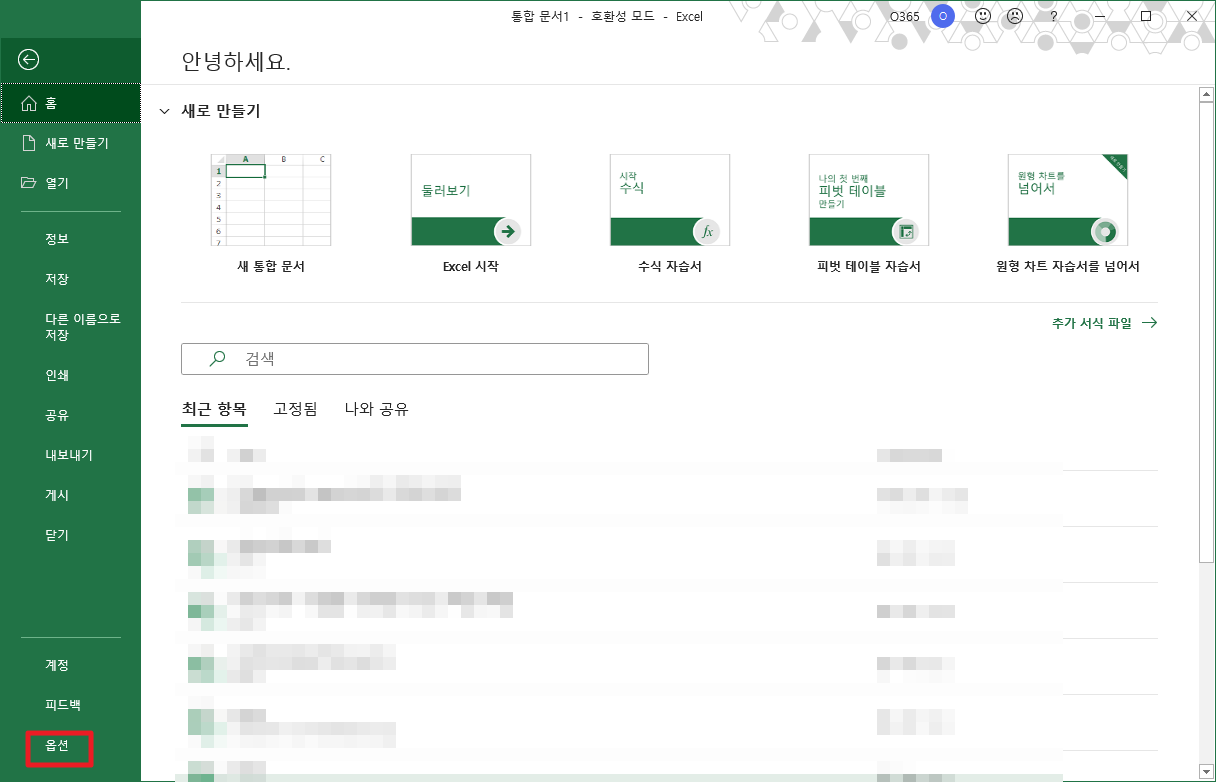1216x782 pixels.
Task: Switch to the 나와 공유 tab
Action: pyautogui.click(x=376, y=409)
